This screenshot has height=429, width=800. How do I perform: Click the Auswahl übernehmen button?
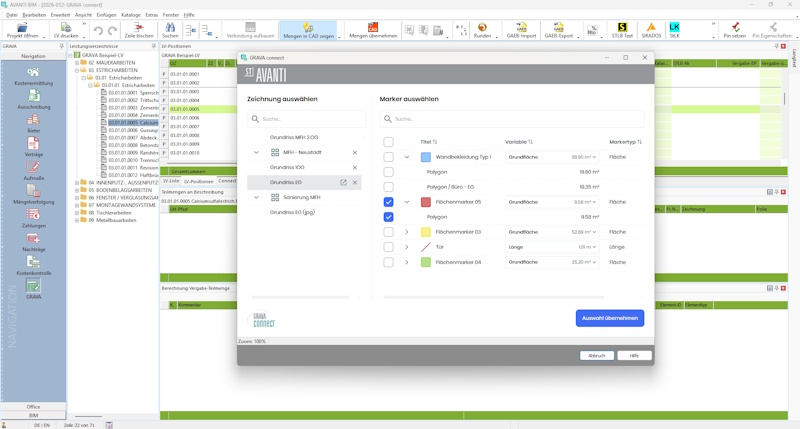click(610, 318)
